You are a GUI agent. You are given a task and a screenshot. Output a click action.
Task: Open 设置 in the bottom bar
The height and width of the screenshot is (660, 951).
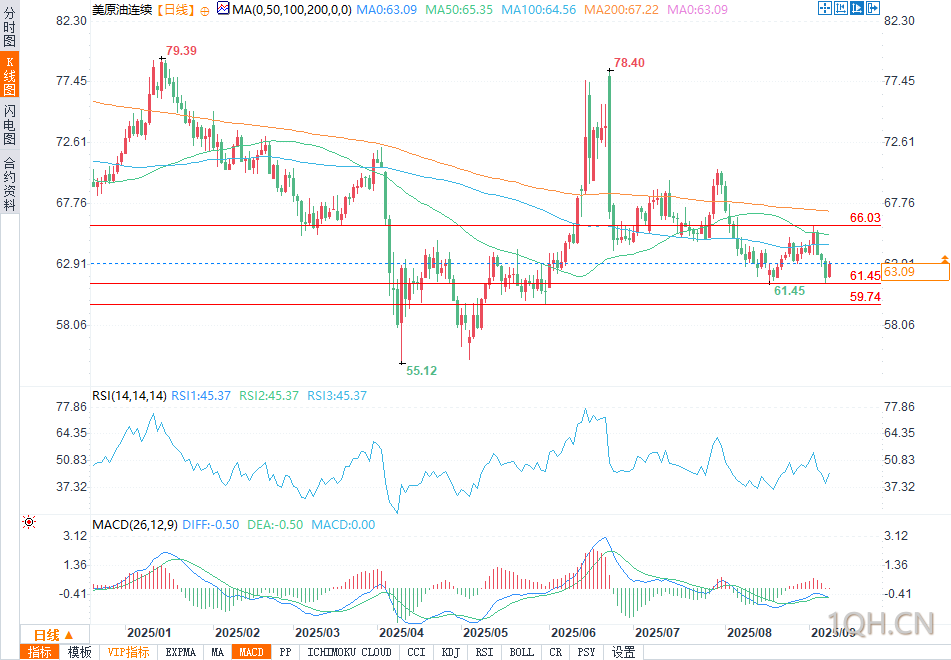pos(623,652)
